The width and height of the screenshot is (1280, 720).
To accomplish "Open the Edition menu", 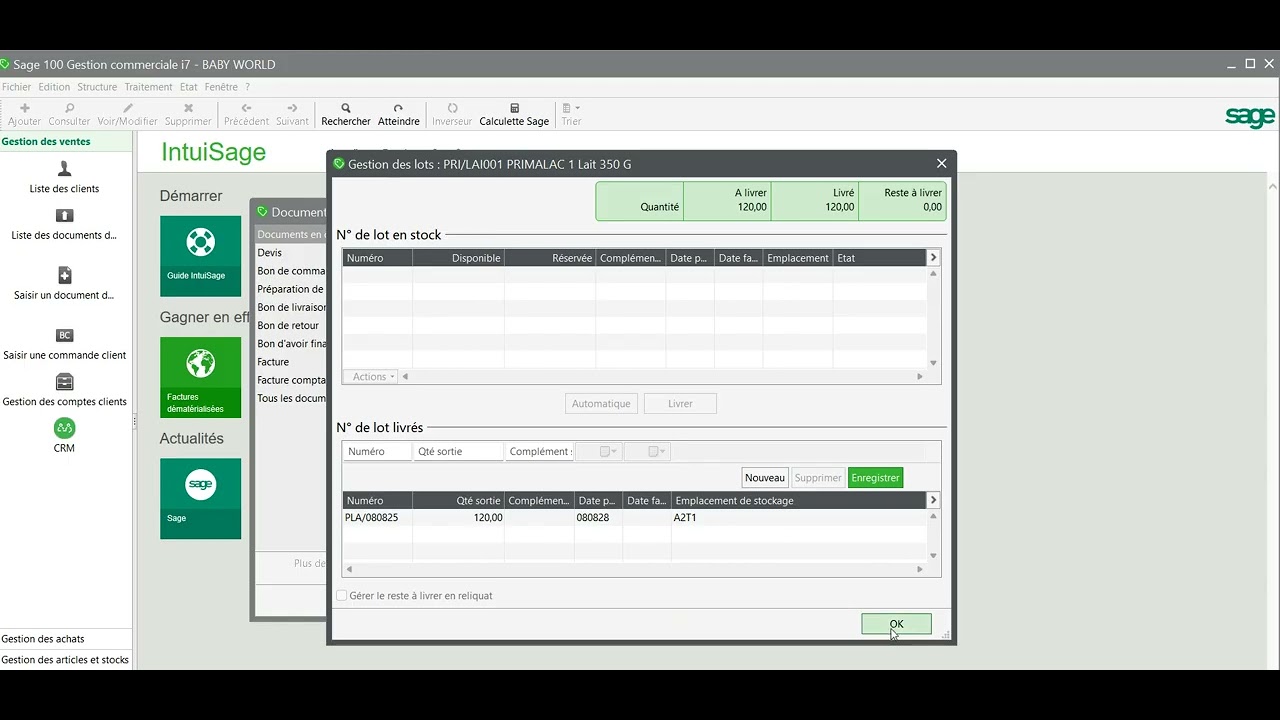I will 54,87.
